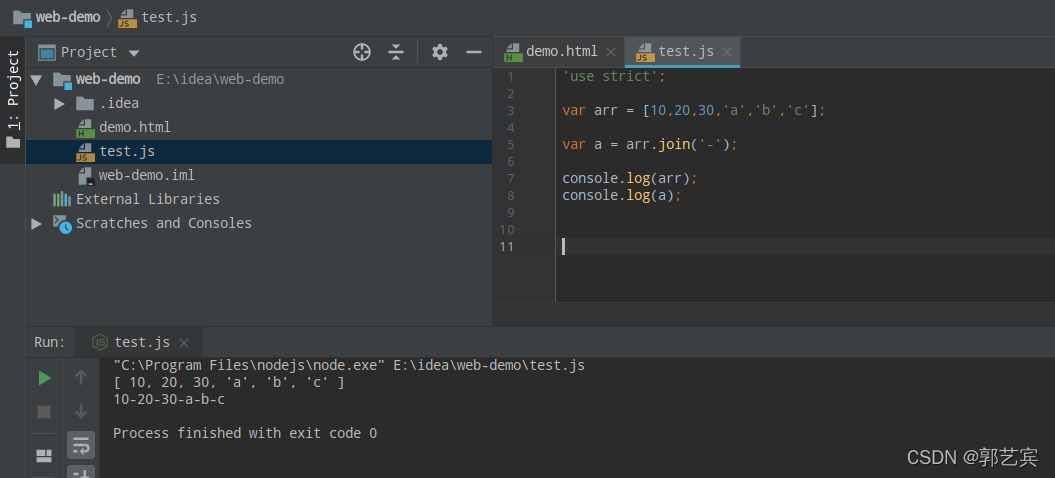Image resolution: width=1055 pixels, height=478 pixels.
Task: Expand the .idea folder arrow
Action: click(x=59, y=104)
